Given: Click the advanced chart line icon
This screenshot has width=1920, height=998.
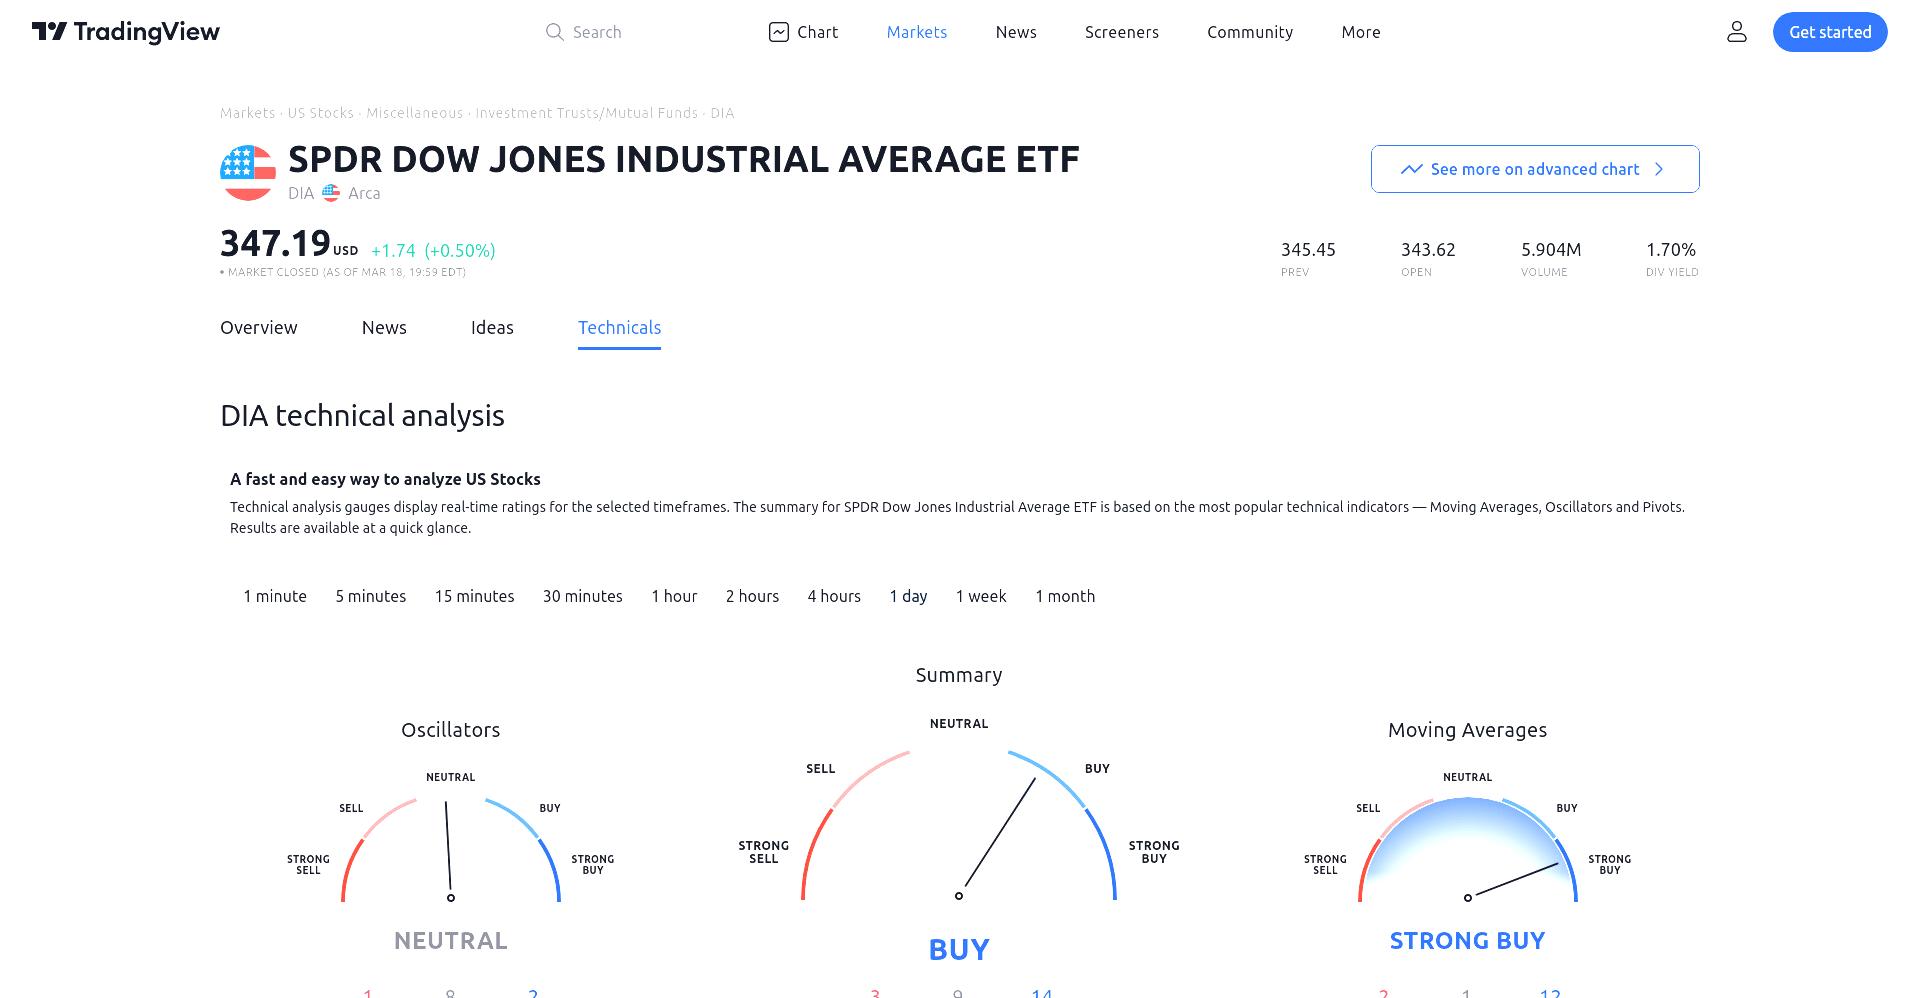Looking at the screenshot, I should click(x=1411, y=169).
